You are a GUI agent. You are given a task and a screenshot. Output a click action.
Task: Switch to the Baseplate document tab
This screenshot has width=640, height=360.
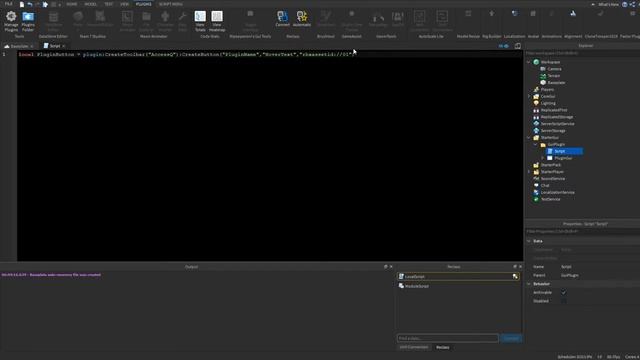(x=19, y=46)
